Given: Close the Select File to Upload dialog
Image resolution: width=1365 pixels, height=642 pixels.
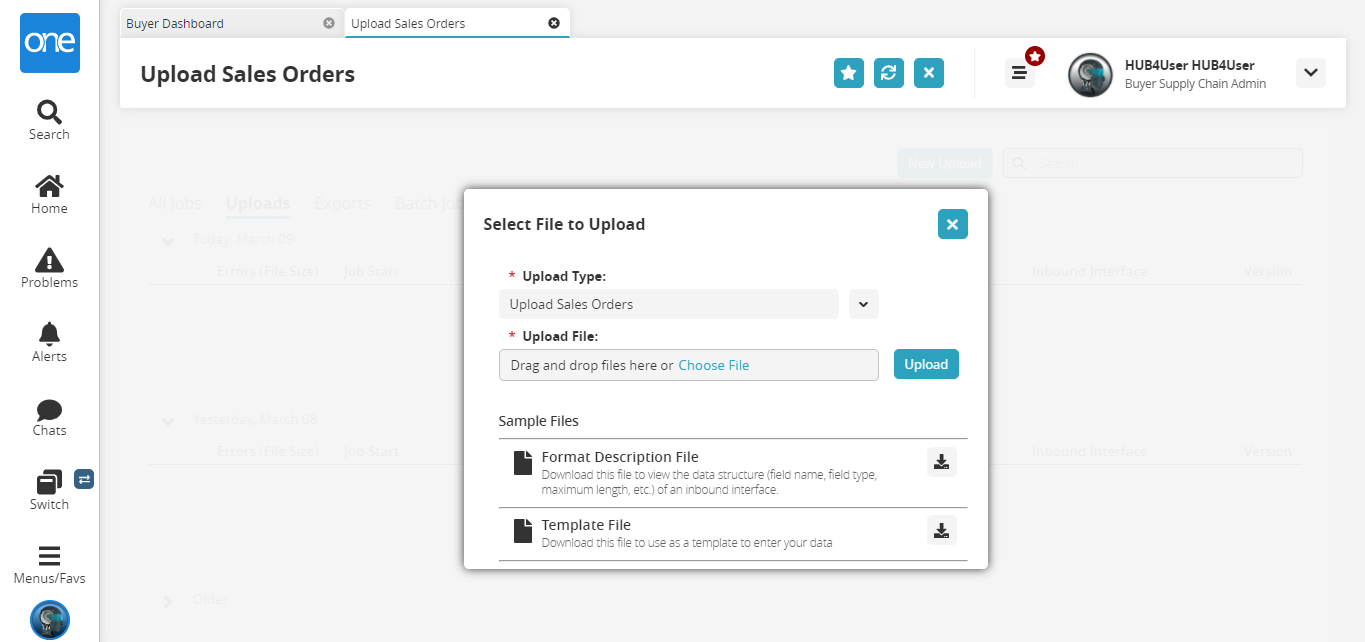Looking at the screenshot, I should pos(952,225).
